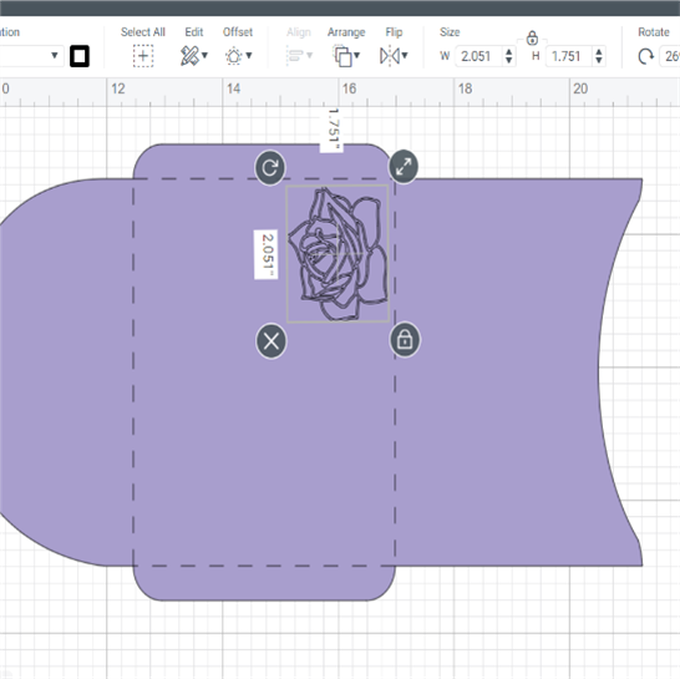
Task: Click the Select All icon
Action: (143, 56)
